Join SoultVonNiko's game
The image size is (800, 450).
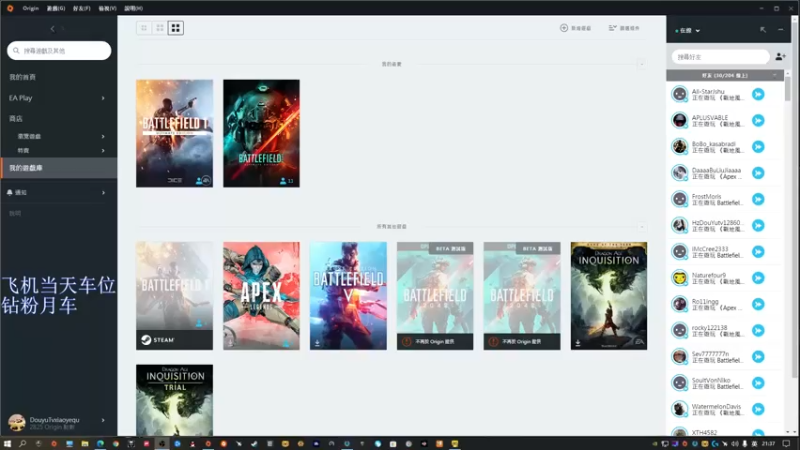[x=758, y=383]
